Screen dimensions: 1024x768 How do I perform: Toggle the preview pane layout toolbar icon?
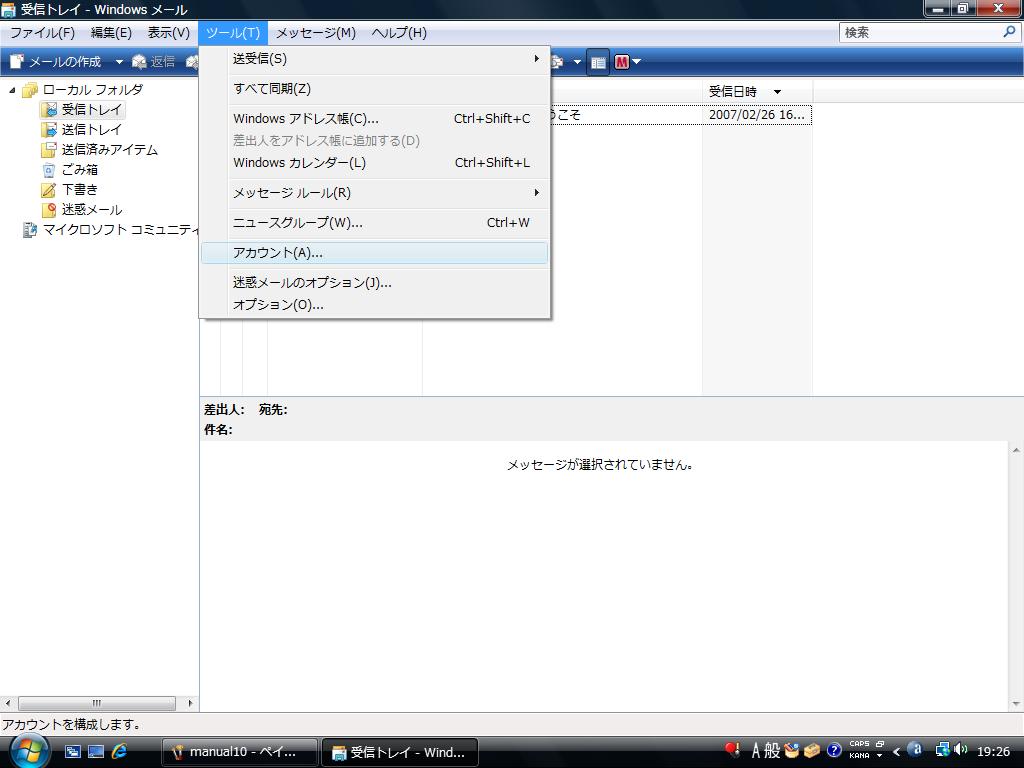(598, 62)
